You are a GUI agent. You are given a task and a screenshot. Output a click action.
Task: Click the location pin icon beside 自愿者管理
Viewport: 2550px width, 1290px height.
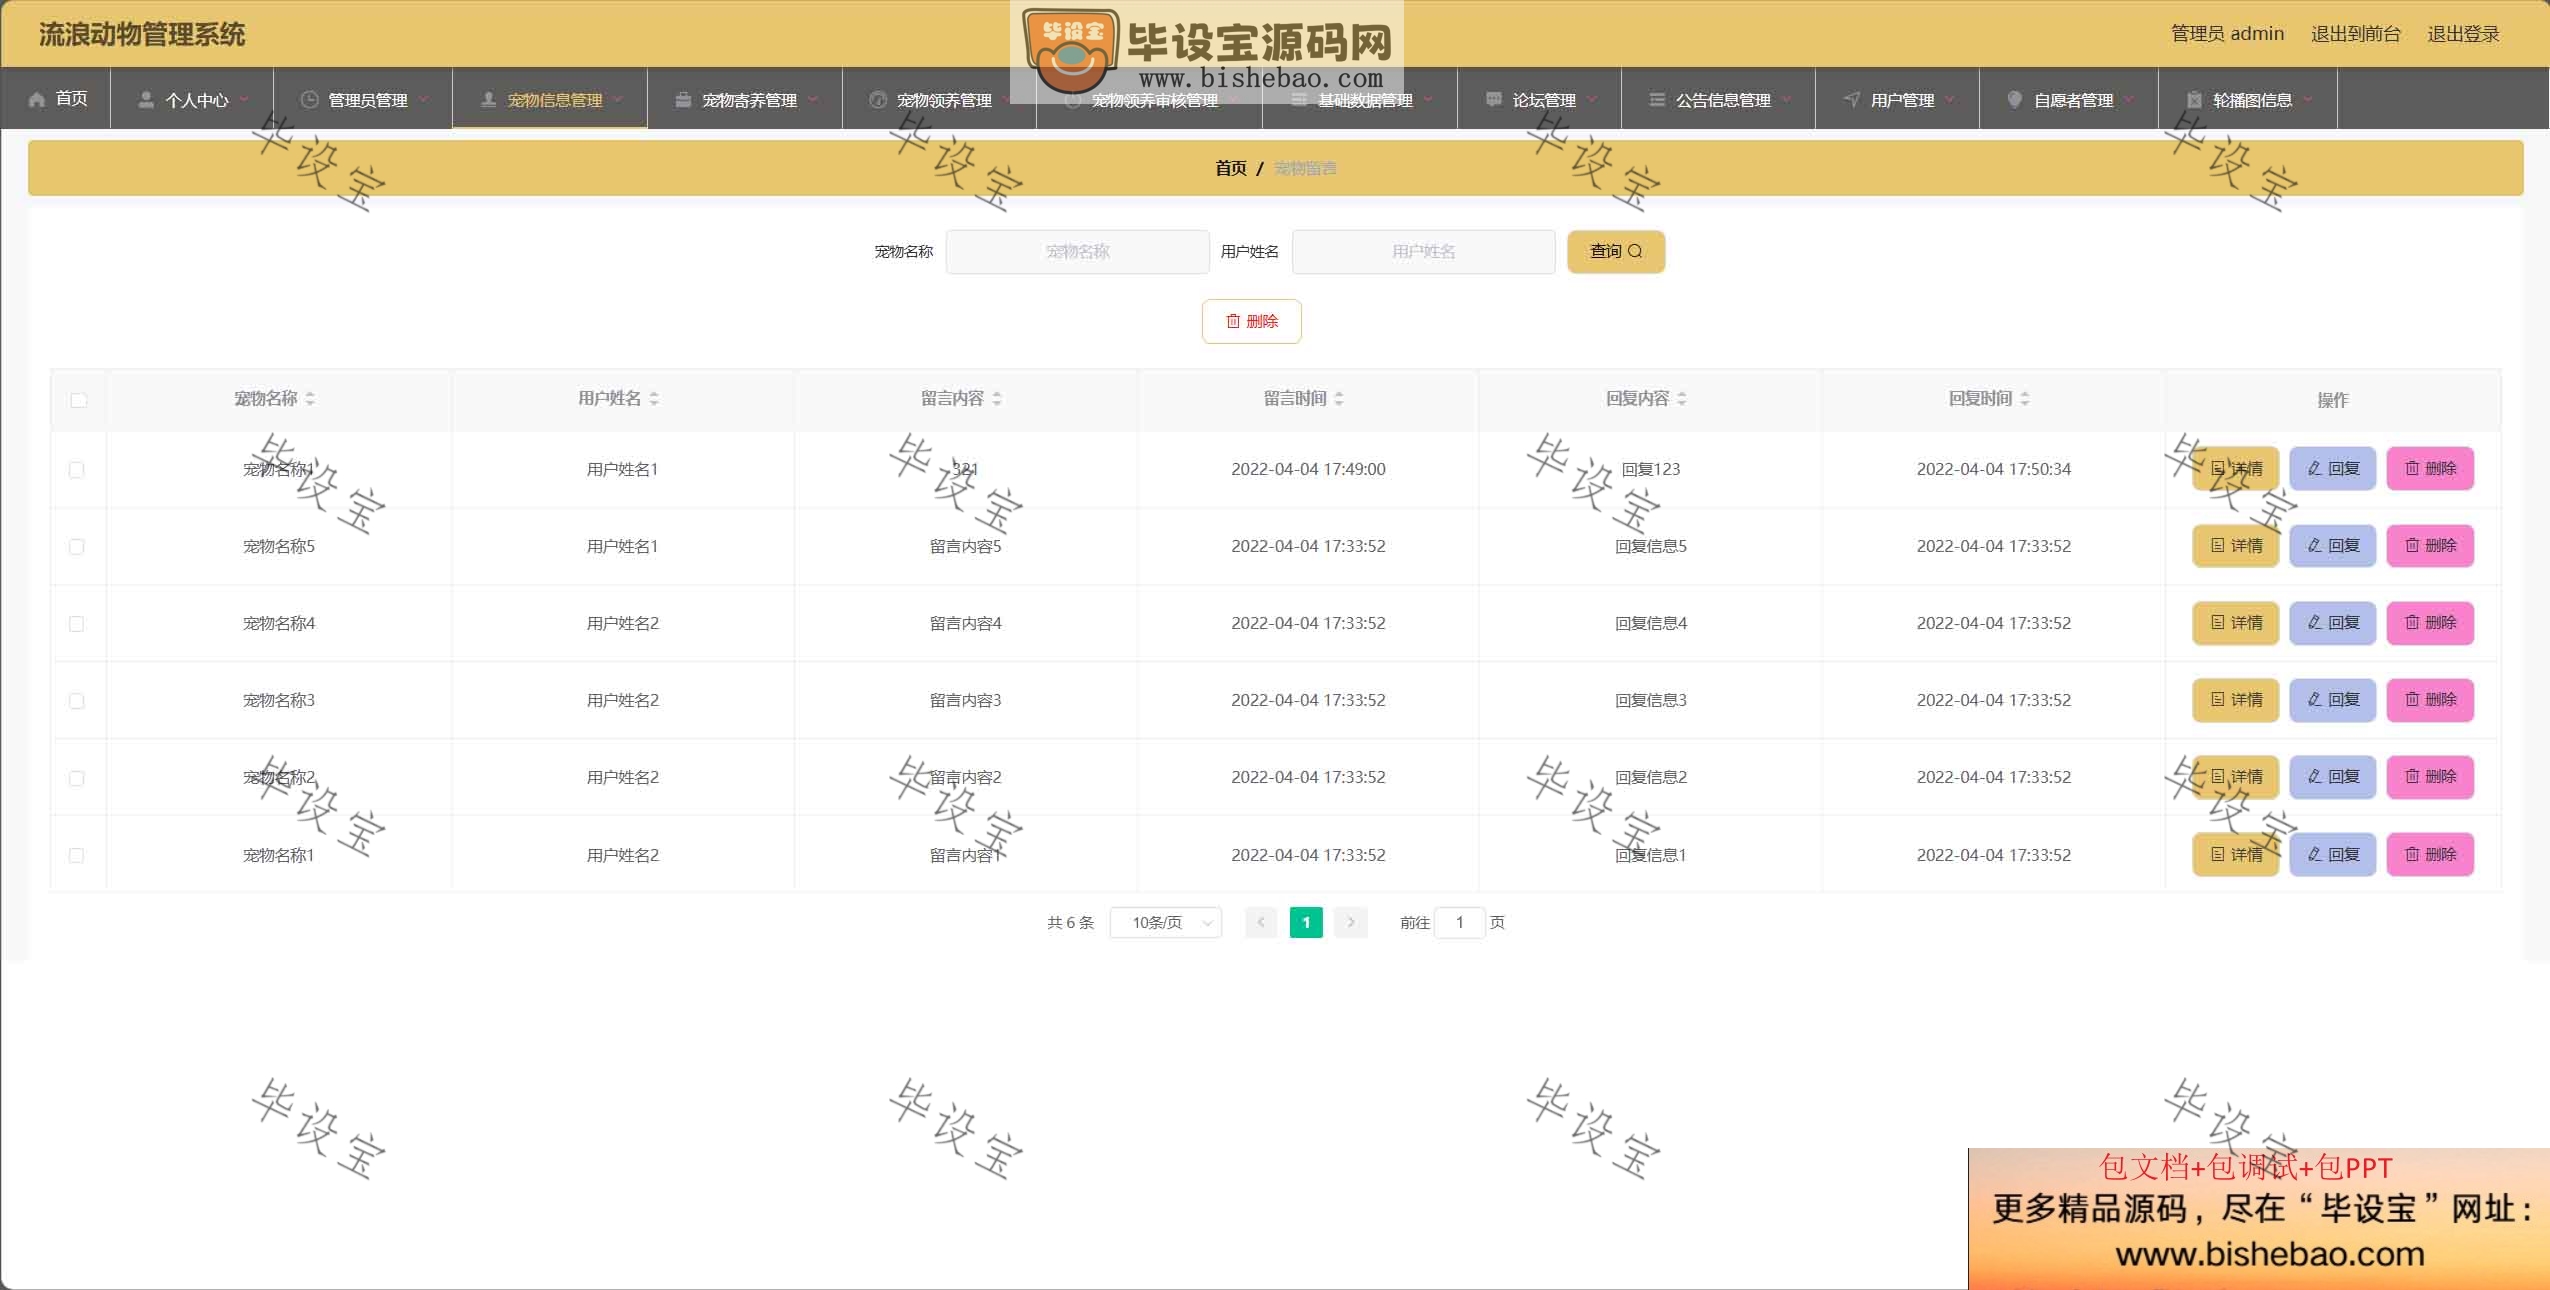tap(2015, 99)
